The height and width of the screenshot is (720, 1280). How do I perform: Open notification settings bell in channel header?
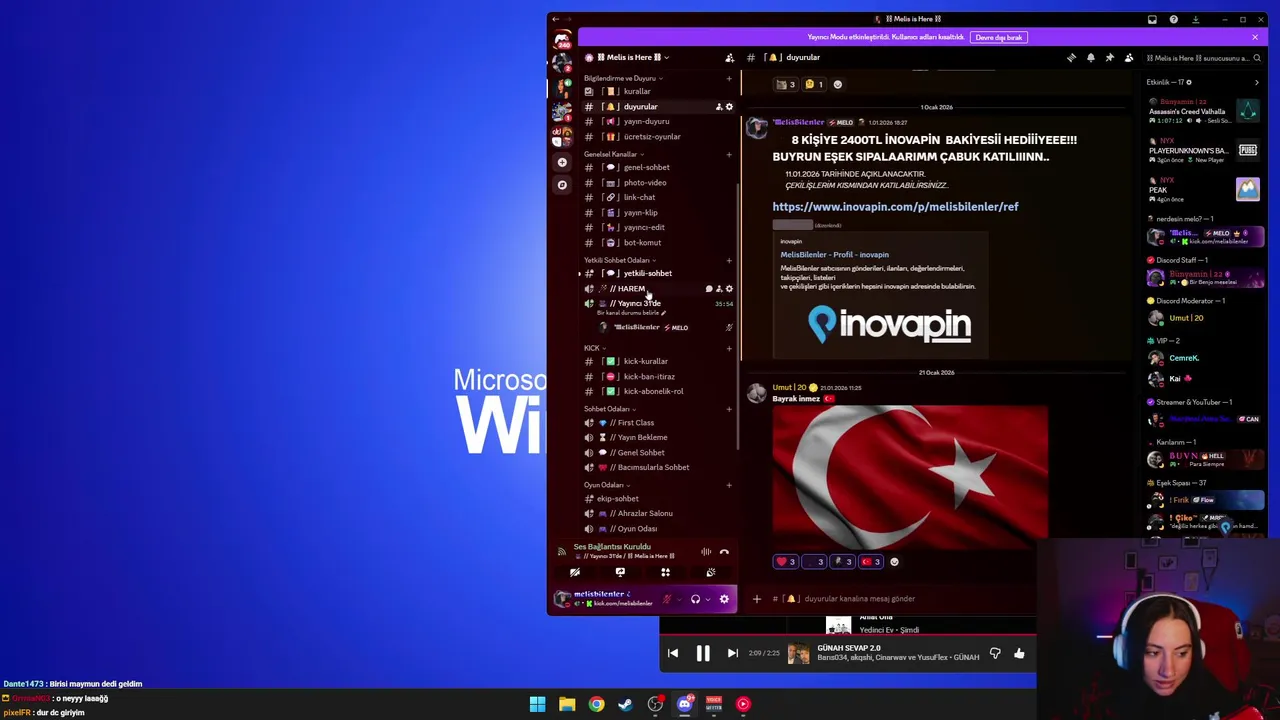(1091, 58)
